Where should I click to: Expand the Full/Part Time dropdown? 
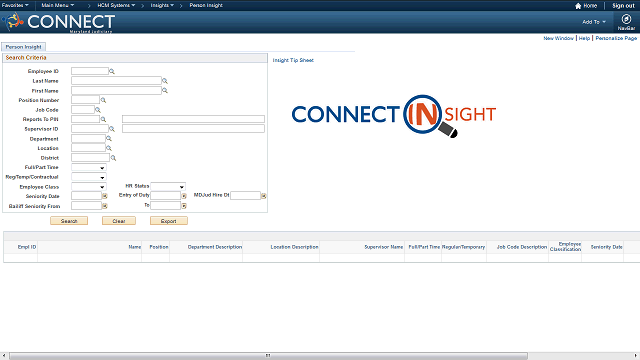tap(89, 167)
